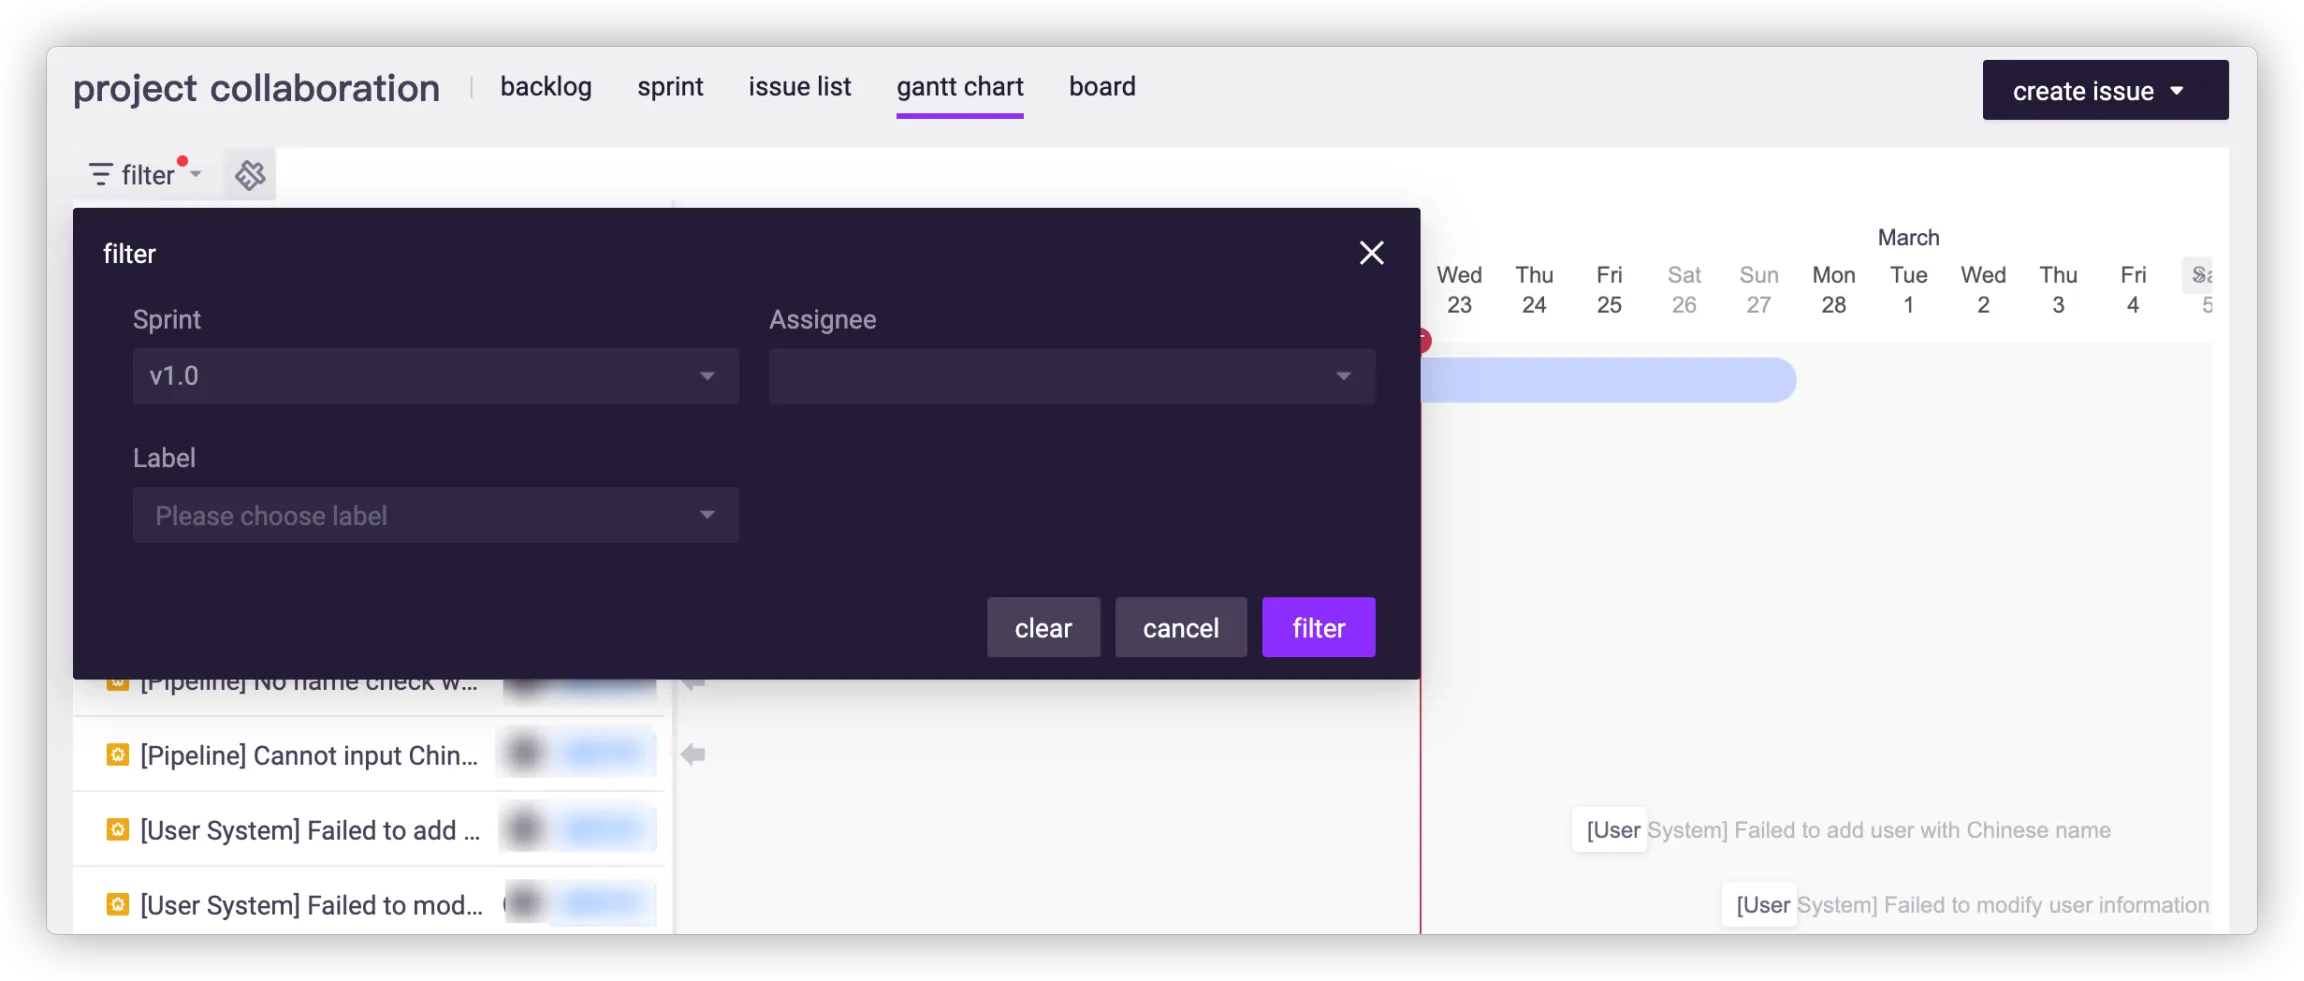The width and height of the screenshot is (2304, 981).
Task: Open the sprint tab
Action: click(670, 87)
